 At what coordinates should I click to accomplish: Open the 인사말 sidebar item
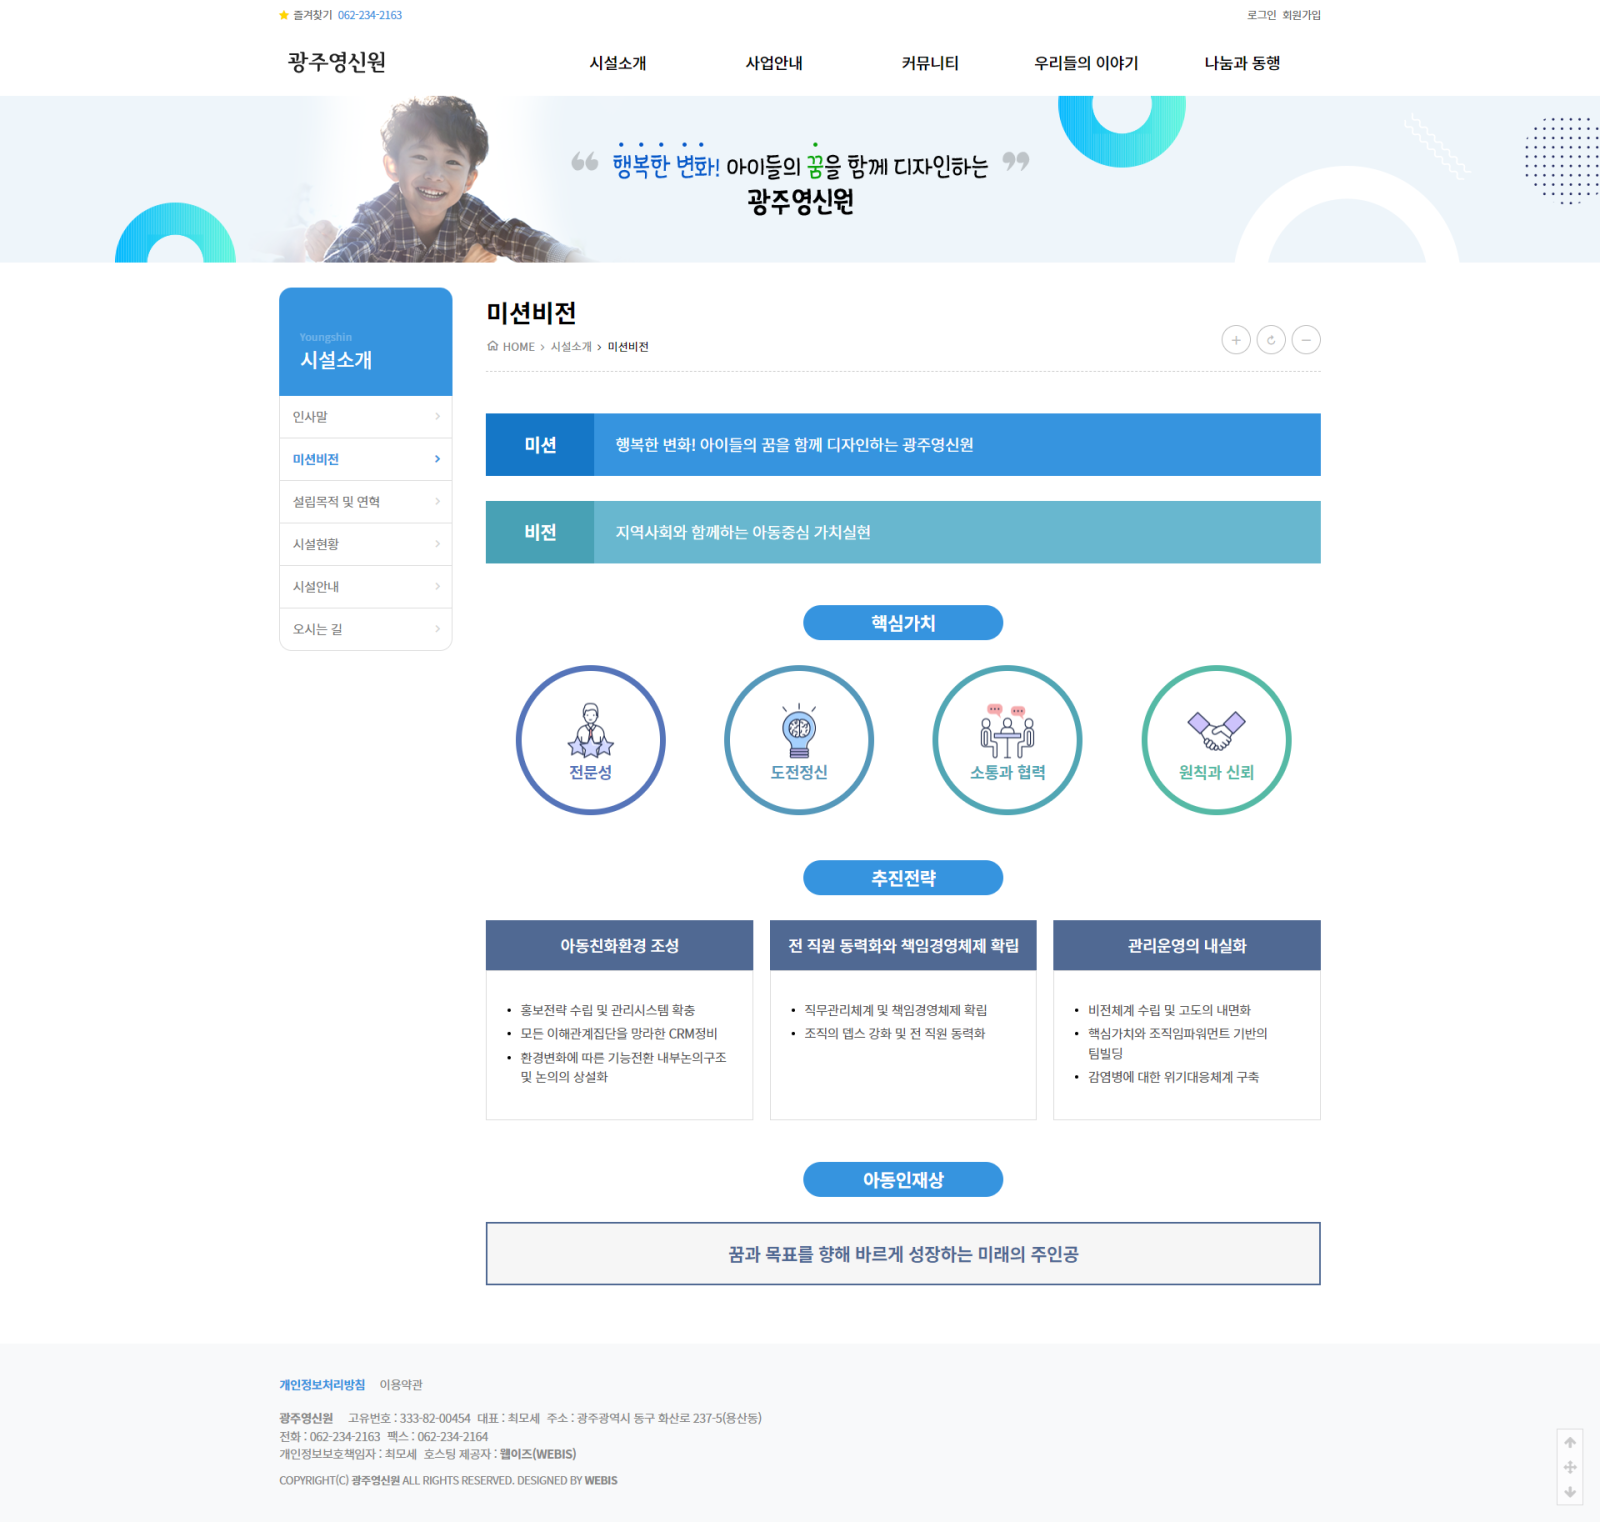[365, 417]
